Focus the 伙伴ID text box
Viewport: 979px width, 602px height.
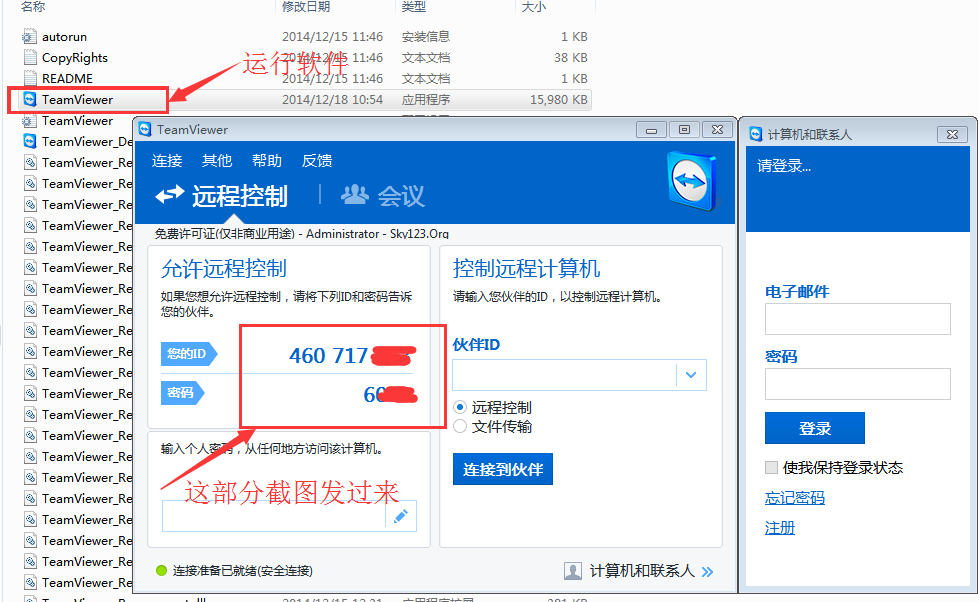point(564,375)
